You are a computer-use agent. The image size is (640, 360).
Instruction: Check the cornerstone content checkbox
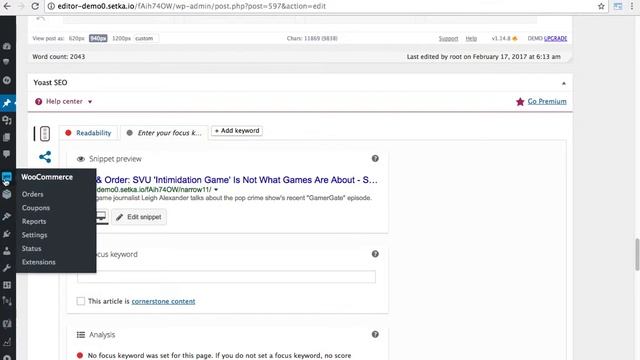[x=81, y=301]
